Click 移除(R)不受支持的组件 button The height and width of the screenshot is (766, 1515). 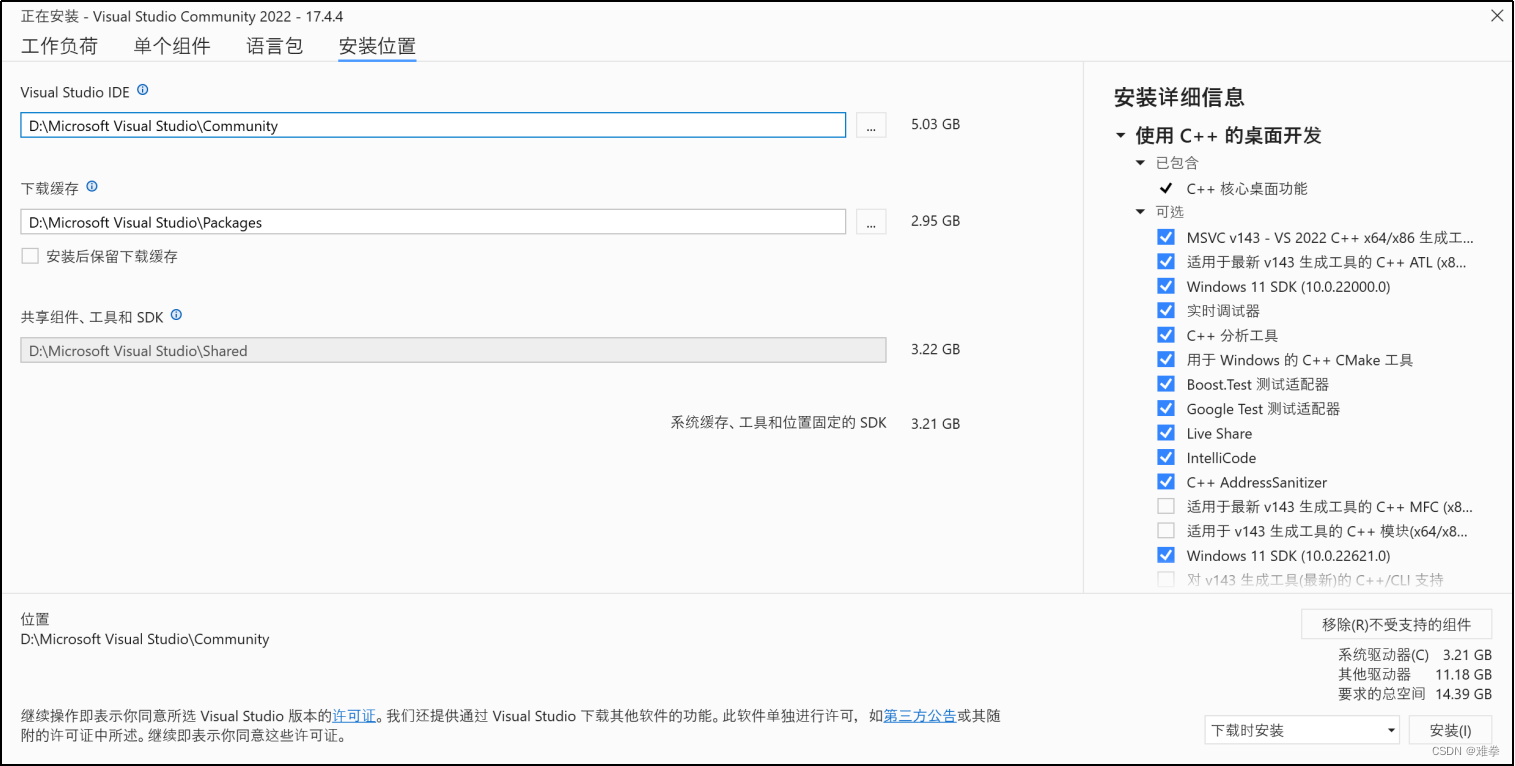pos(1397,624)
